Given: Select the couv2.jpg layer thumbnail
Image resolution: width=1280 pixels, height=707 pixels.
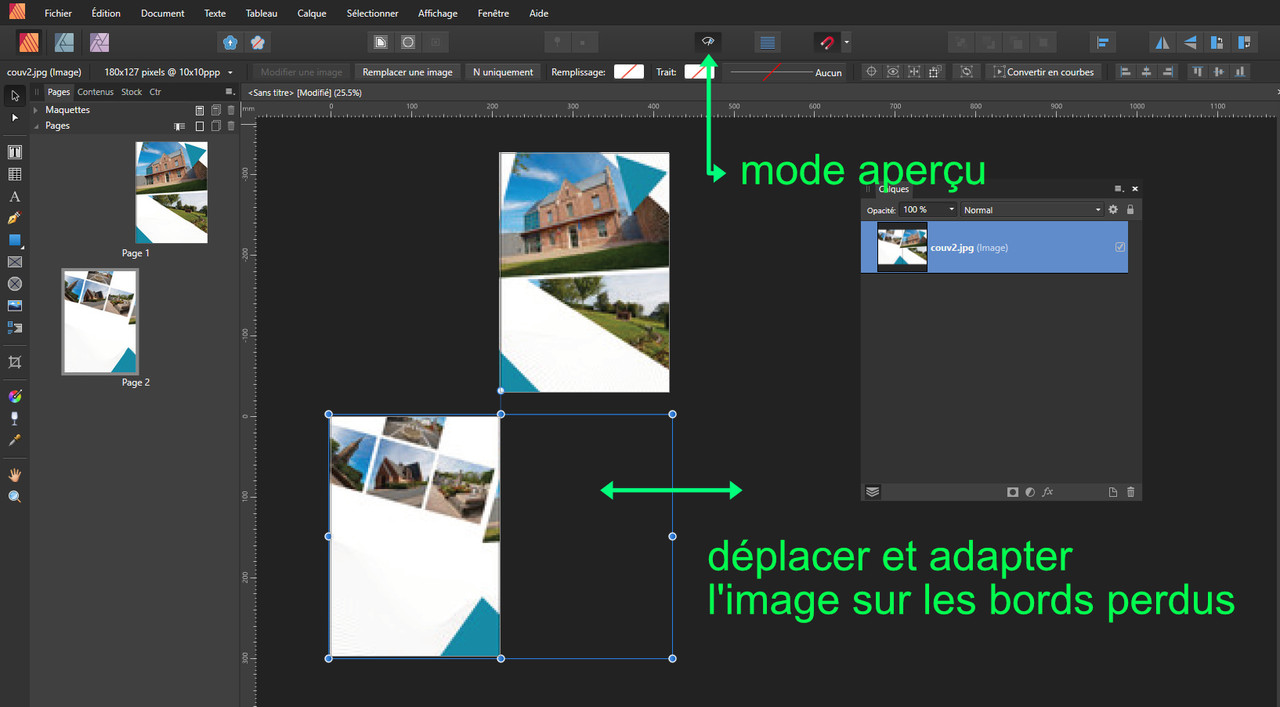Looking at the screenshot, I should 902,247.
